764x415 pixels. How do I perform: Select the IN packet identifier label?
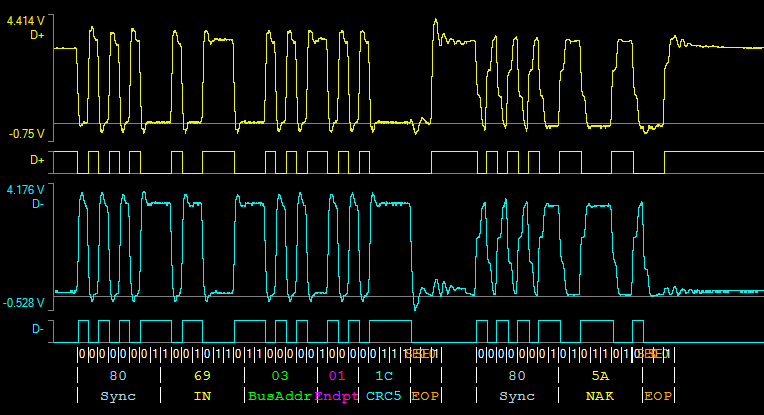coord(202,396)
